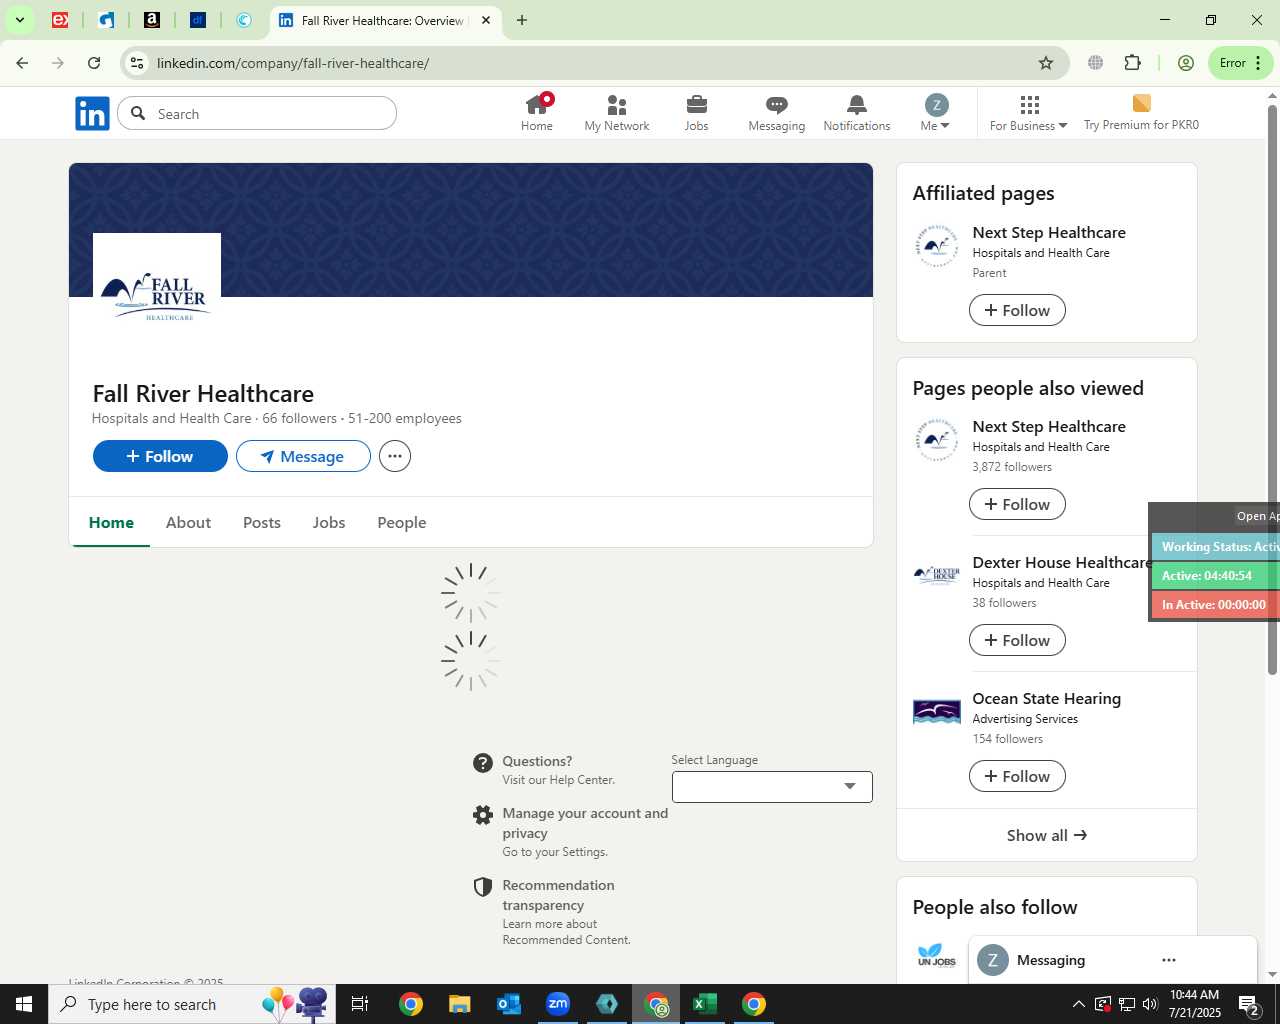The height and width of the screenshot is (1024, 1280).
Task: Click Try Premium for PKR0 link
Action: [1141, 113]
